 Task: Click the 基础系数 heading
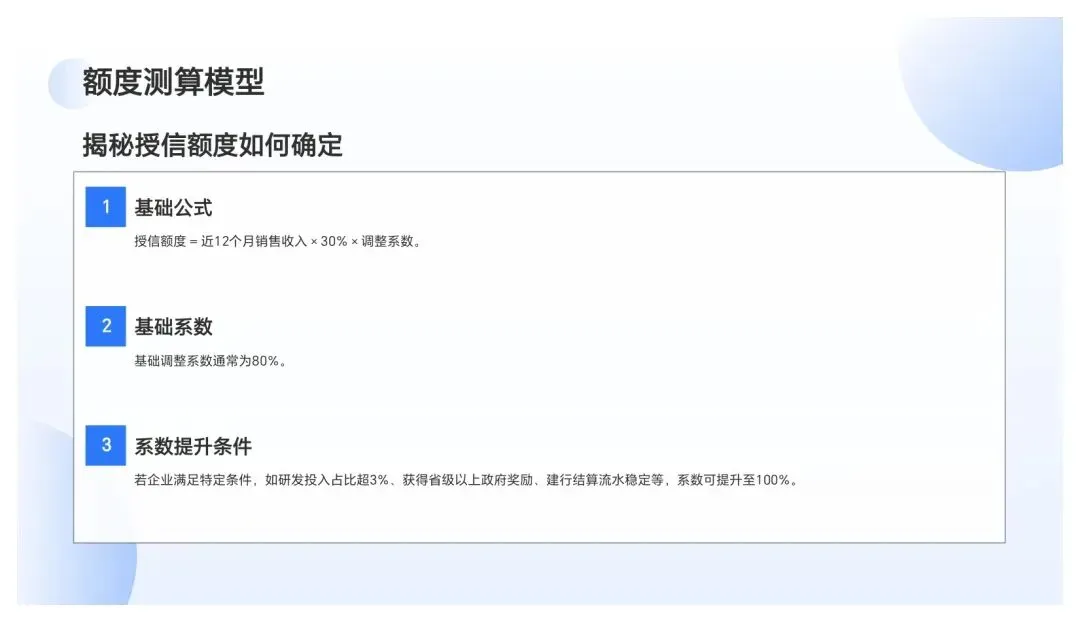click(173, 326)
